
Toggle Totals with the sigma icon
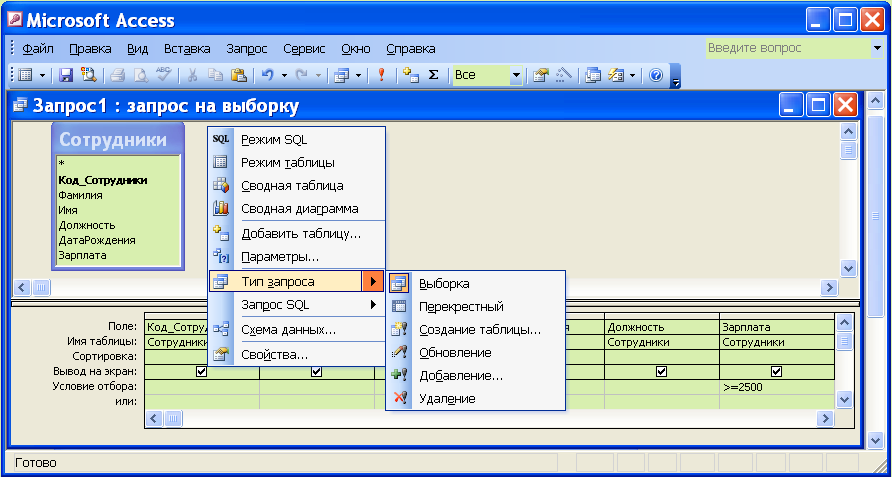pos(433,75)
